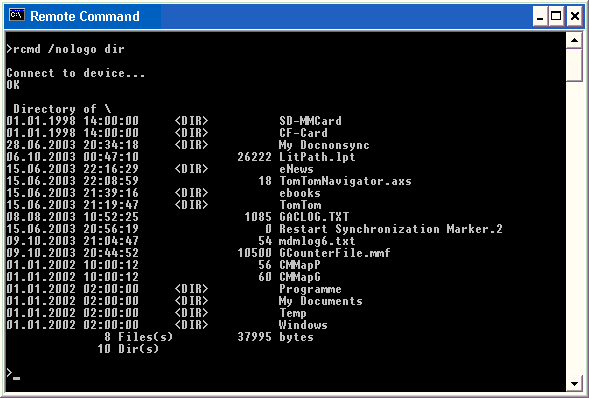Minimize the Remote Command window

click(540, 17)
